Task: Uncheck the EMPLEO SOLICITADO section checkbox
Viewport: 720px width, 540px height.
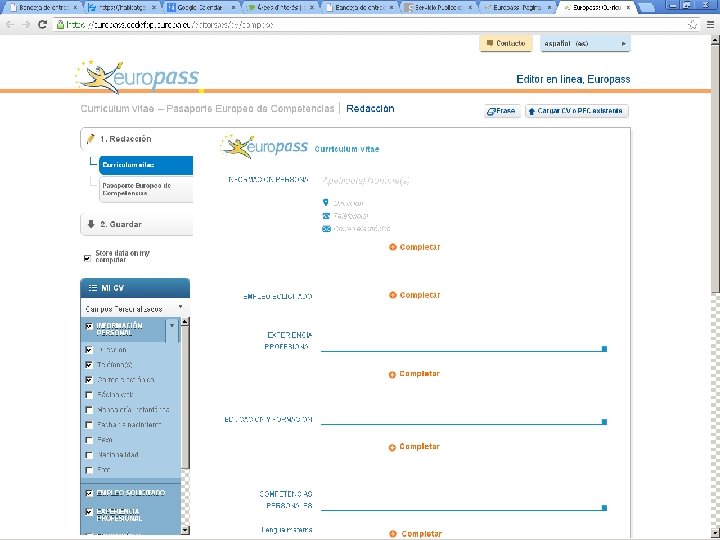Action: 89,493
